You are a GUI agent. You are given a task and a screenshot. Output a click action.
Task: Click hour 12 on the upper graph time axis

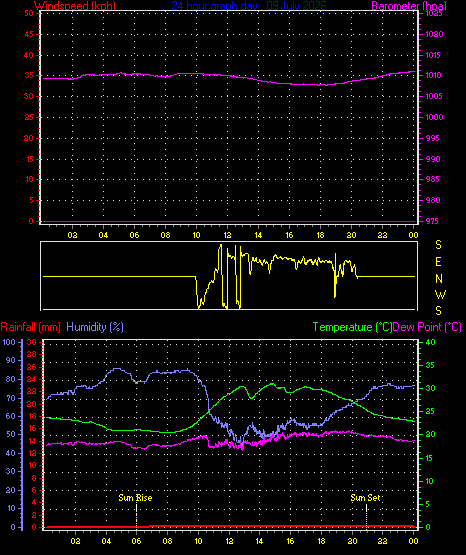(x=227, y=235)
